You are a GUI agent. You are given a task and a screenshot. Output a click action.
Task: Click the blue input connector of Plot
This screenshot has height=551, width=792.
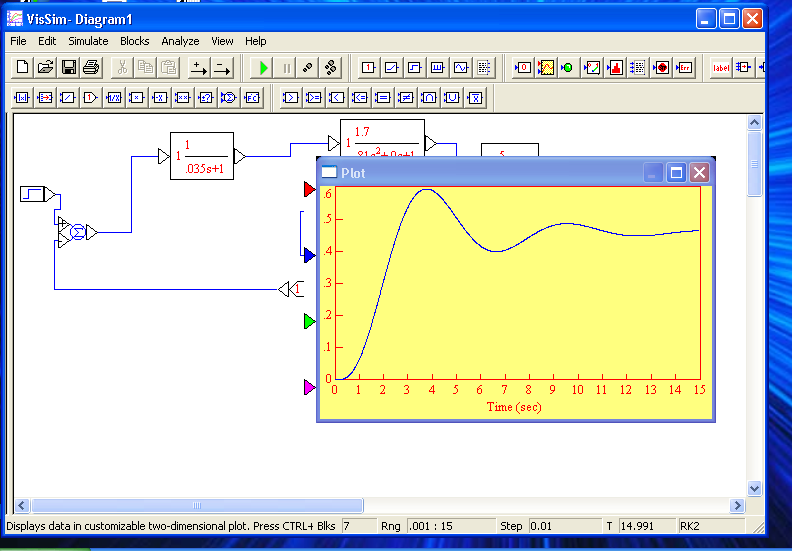[309, 256]
